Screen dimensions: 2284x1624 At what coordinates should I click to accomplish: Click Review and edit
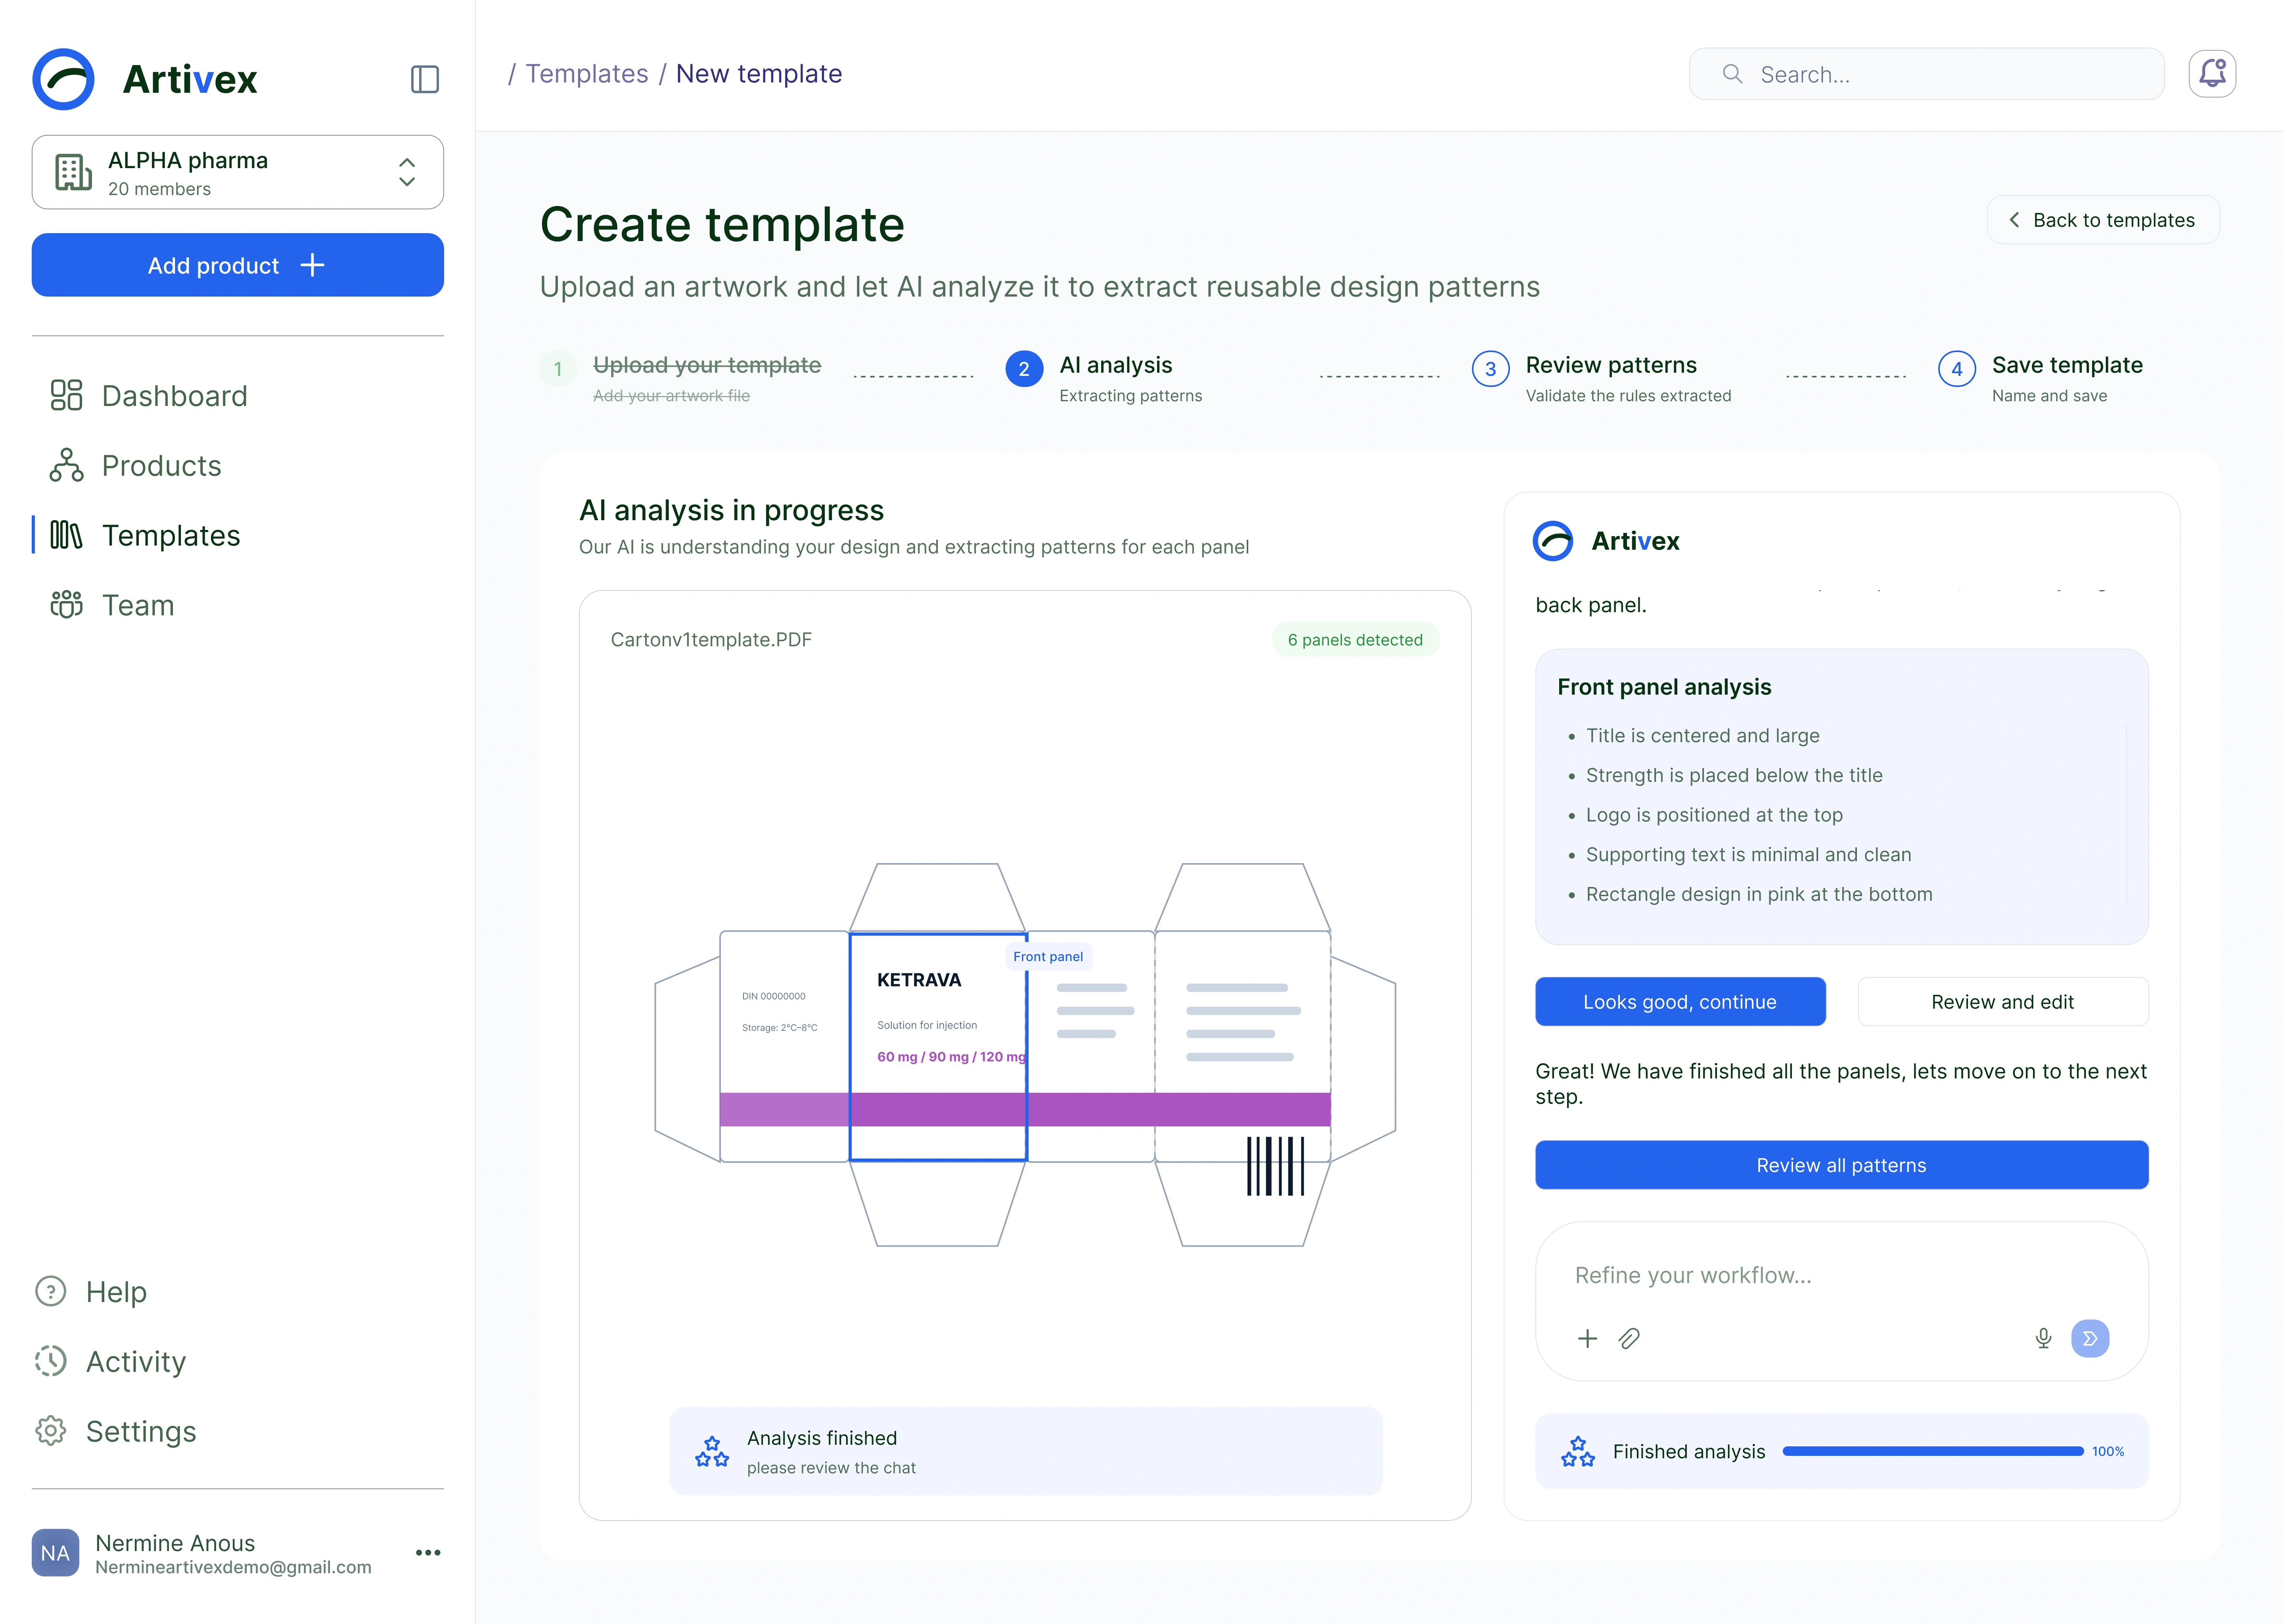tap(2002, 1002)
